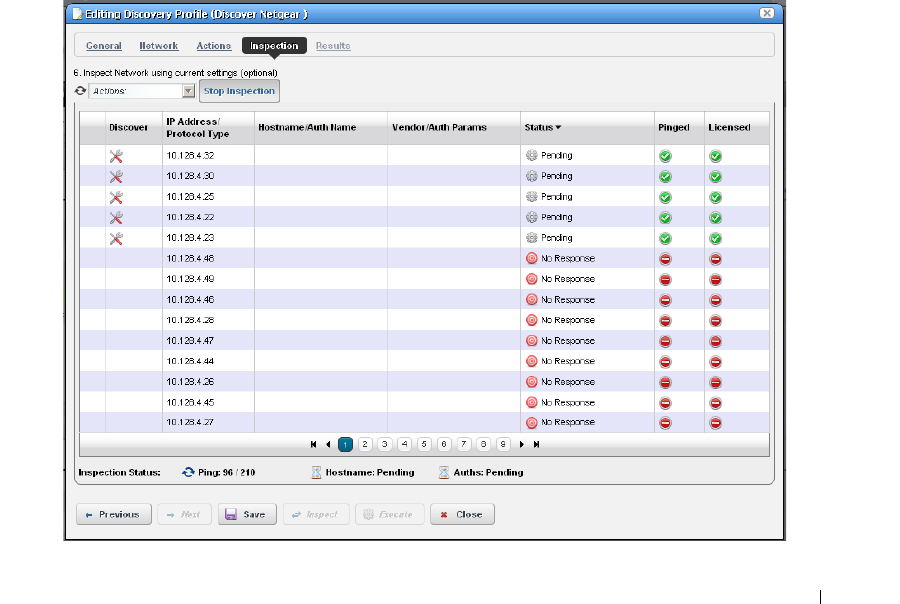Click red Pinged icon for 10.128.4.45
The height and width of the screenshot is (604, 900).
click(665, 403)
